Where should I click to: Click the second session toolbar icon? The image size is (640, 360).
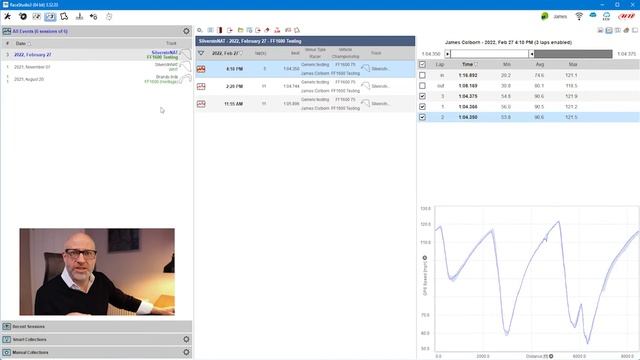210,30
